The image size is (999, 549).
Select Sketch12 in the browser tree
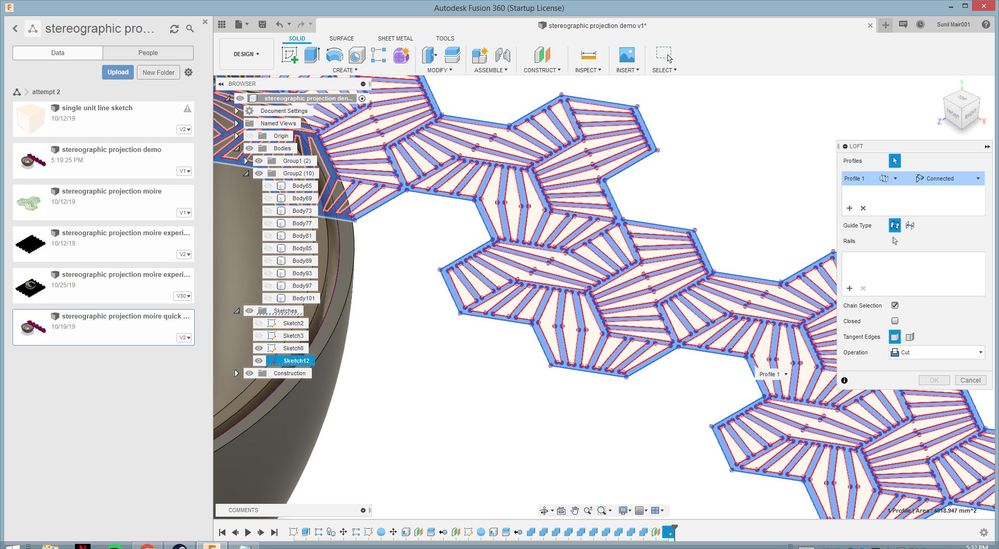tap(296, 361)
